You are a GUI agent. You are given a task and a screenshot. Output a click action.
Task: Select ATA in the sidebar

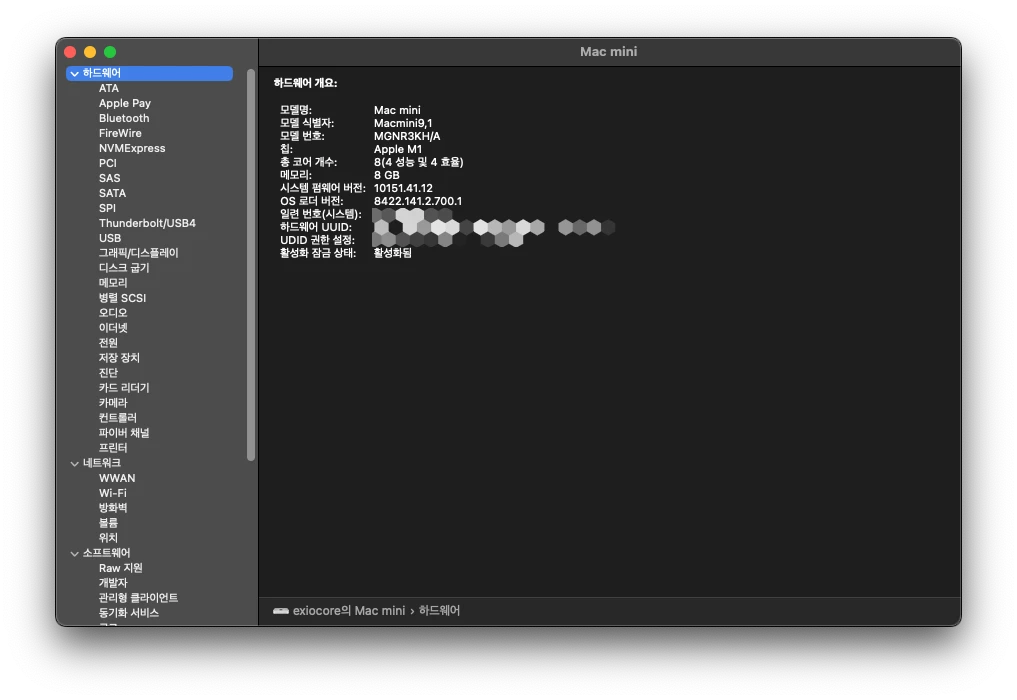[108, 88]
